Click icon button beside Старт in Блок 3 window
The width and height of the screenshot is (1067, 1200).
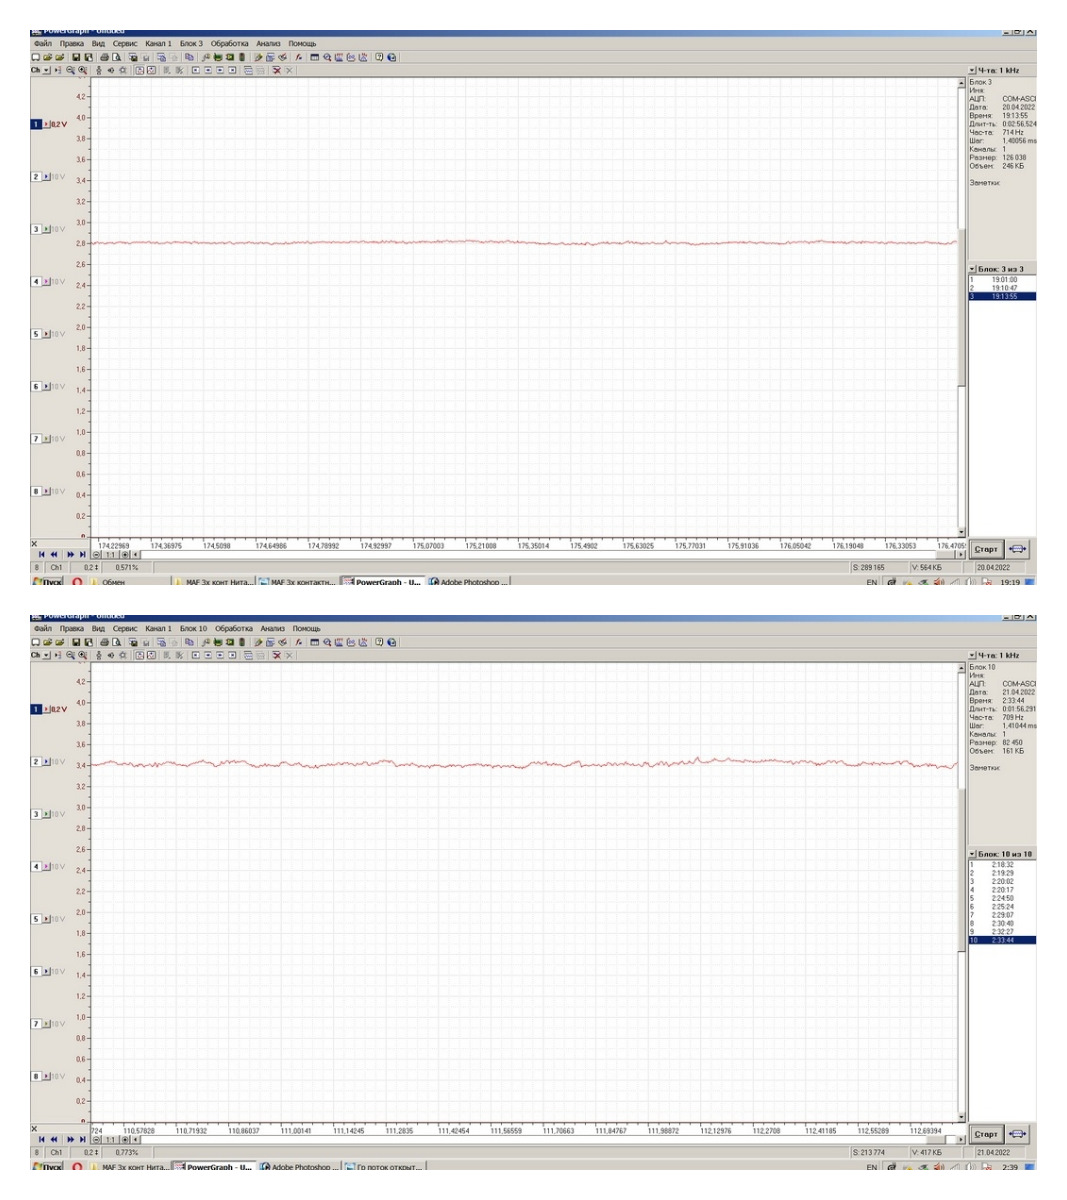(1018, 549)
